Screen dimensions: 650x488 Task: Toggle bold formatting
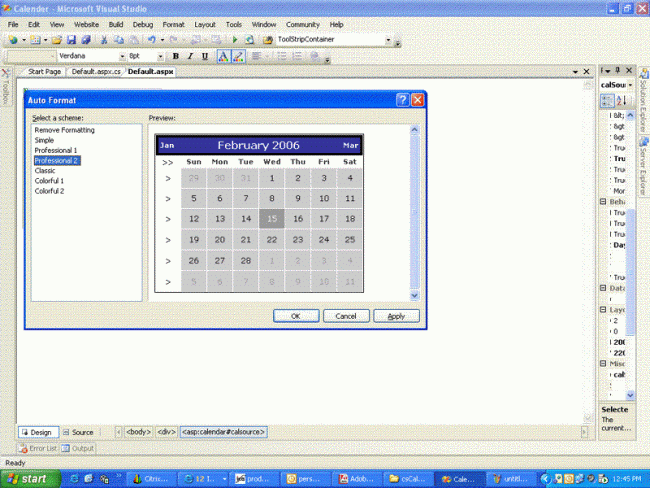(176, 56)
